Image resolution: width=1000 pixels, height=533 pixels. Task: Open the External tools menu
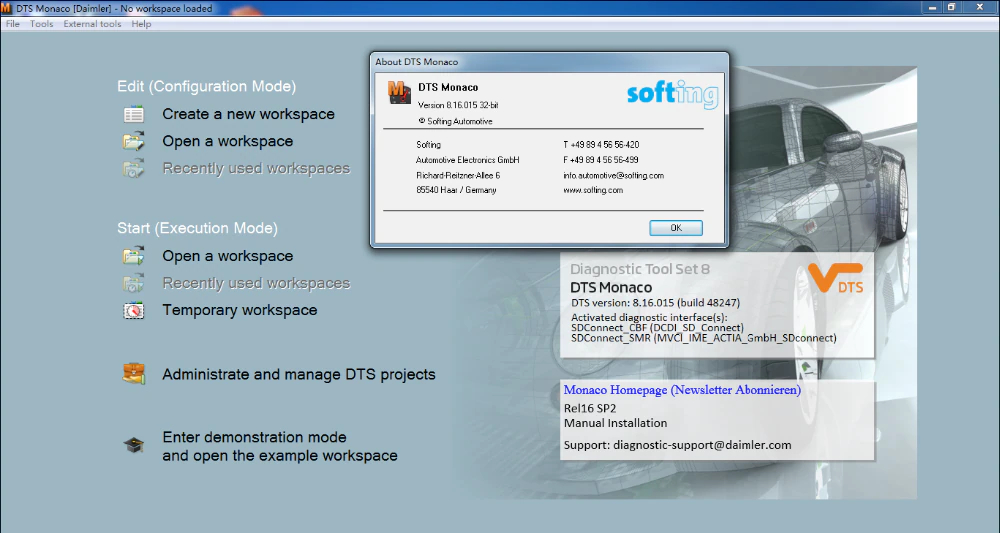point(92,24)
